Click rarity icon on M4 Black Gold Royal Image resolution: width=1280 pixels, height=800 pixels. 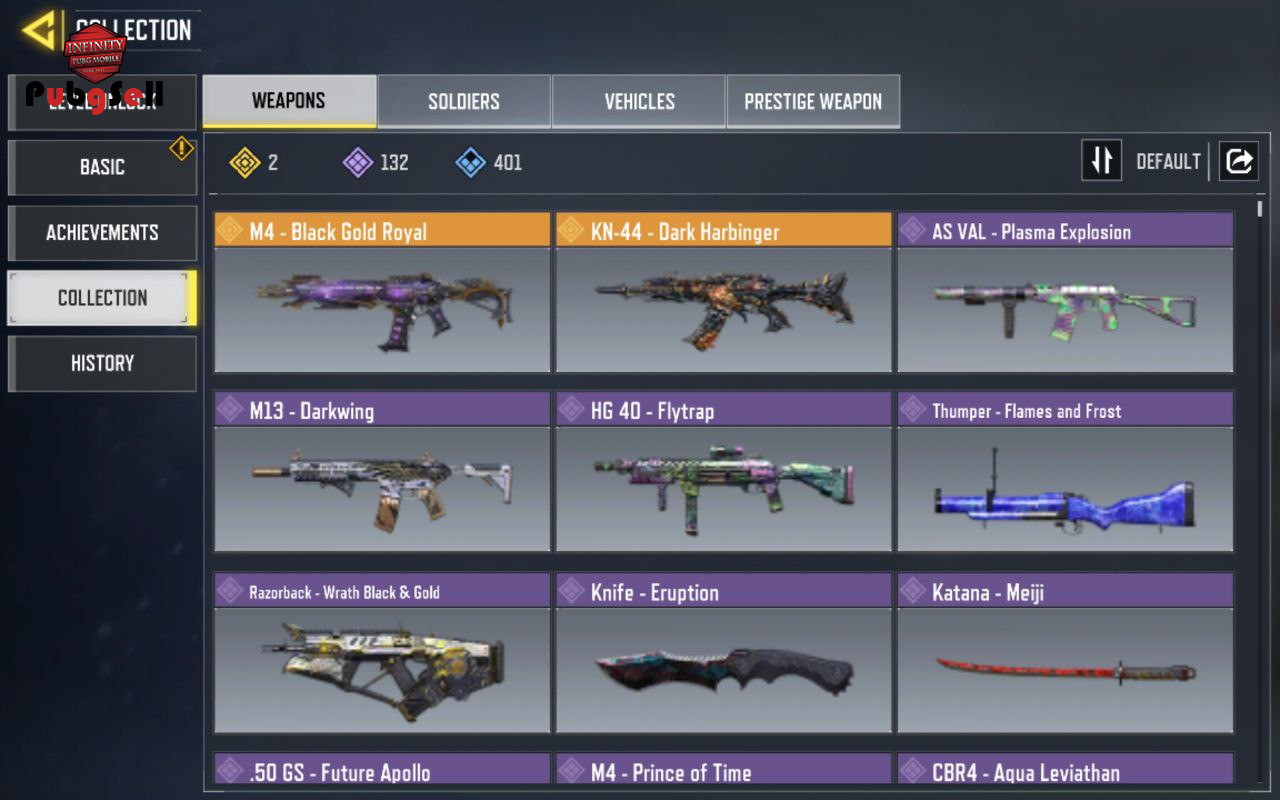click(x=231, y=231)
